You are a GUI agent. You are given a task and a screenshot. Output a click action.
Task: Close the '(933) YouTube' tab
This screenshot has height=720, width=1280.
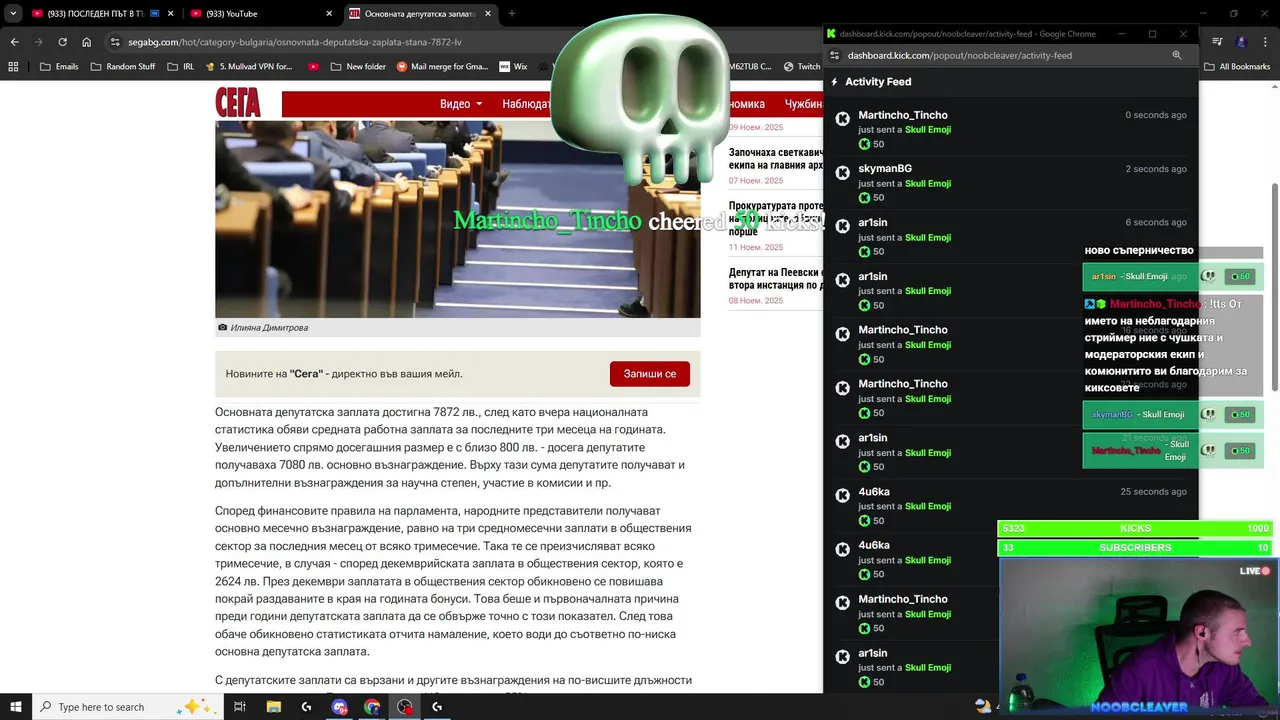pyautogui.click(x=329, y=14)
